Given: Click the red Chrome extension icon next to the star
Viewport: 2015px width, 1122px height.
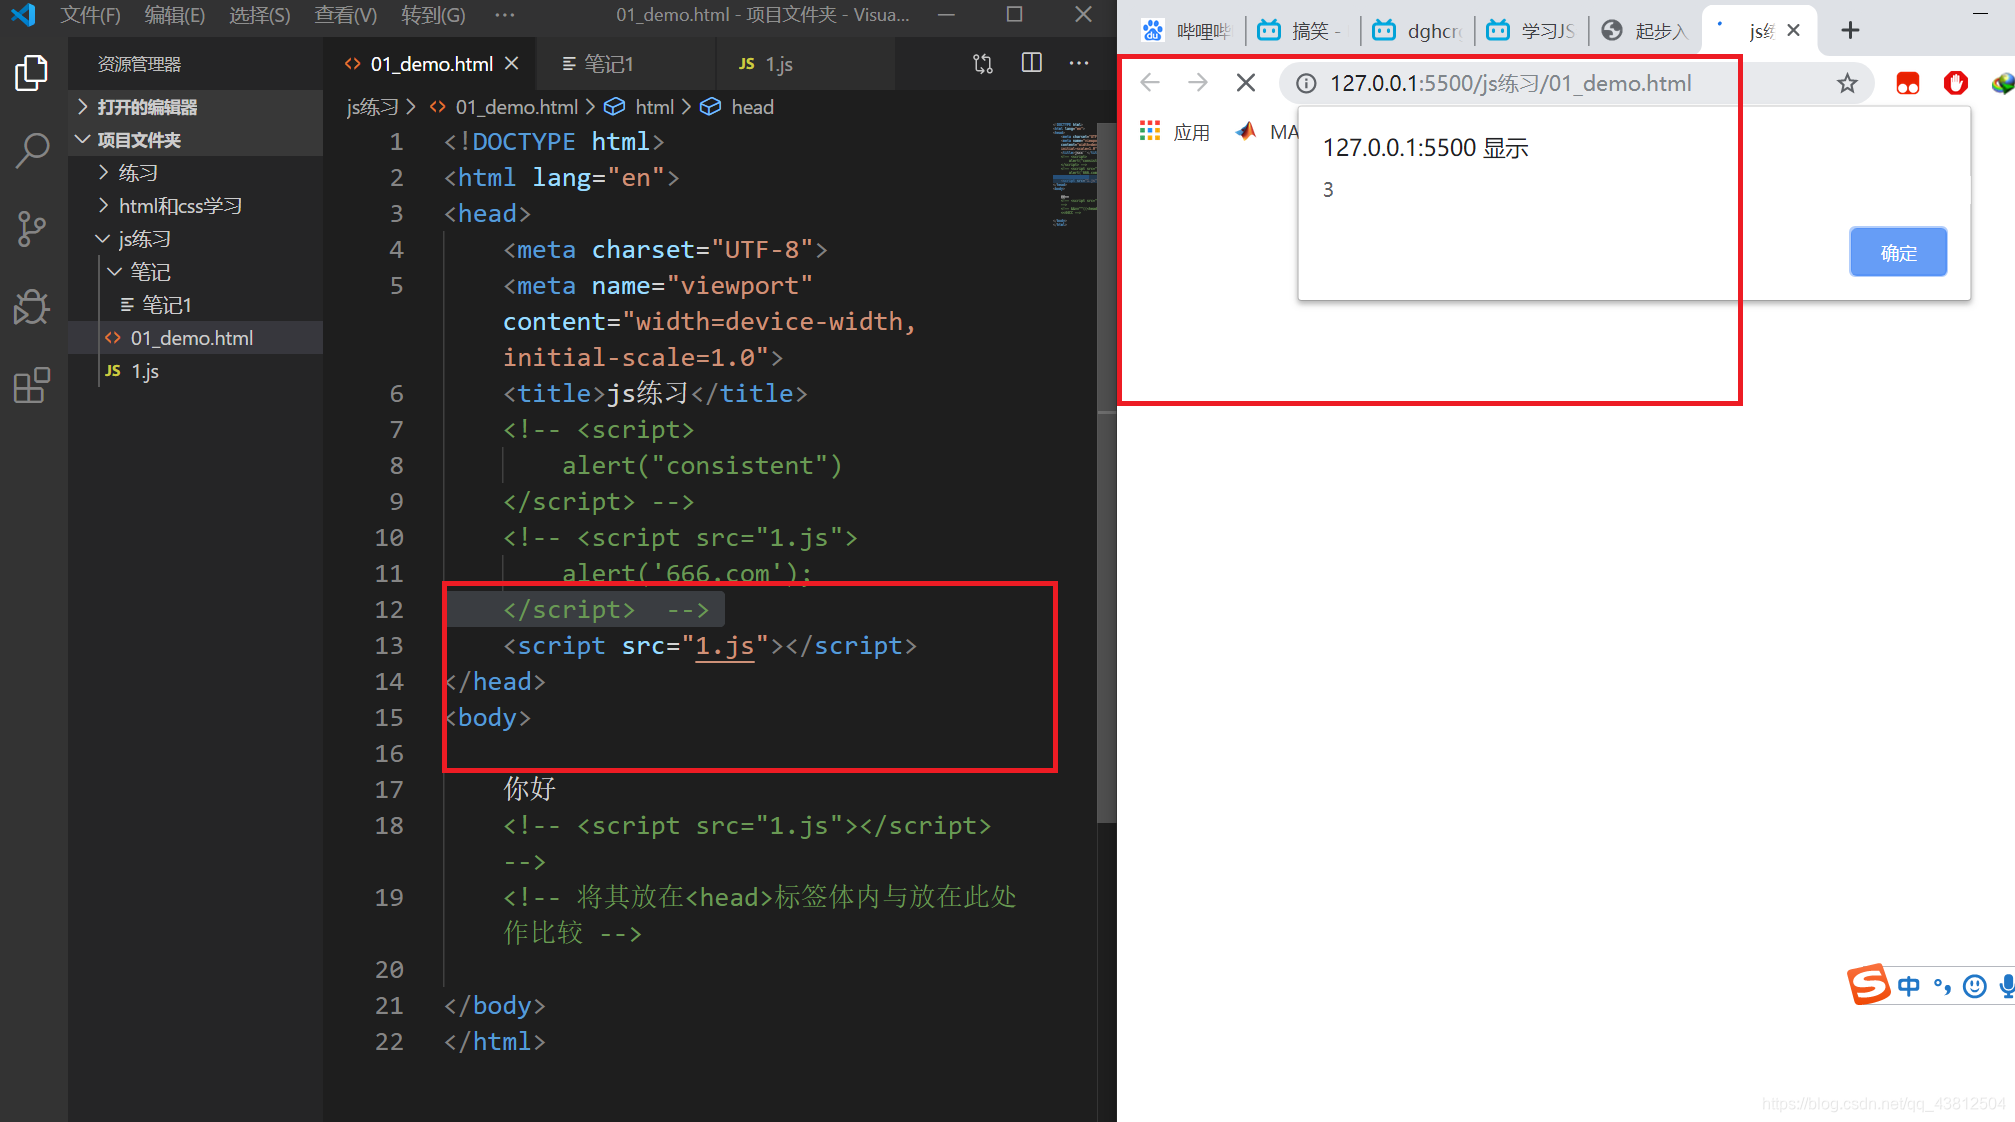Looking at the screenshot, I should pyautogui.click(x=1908, y=83).
